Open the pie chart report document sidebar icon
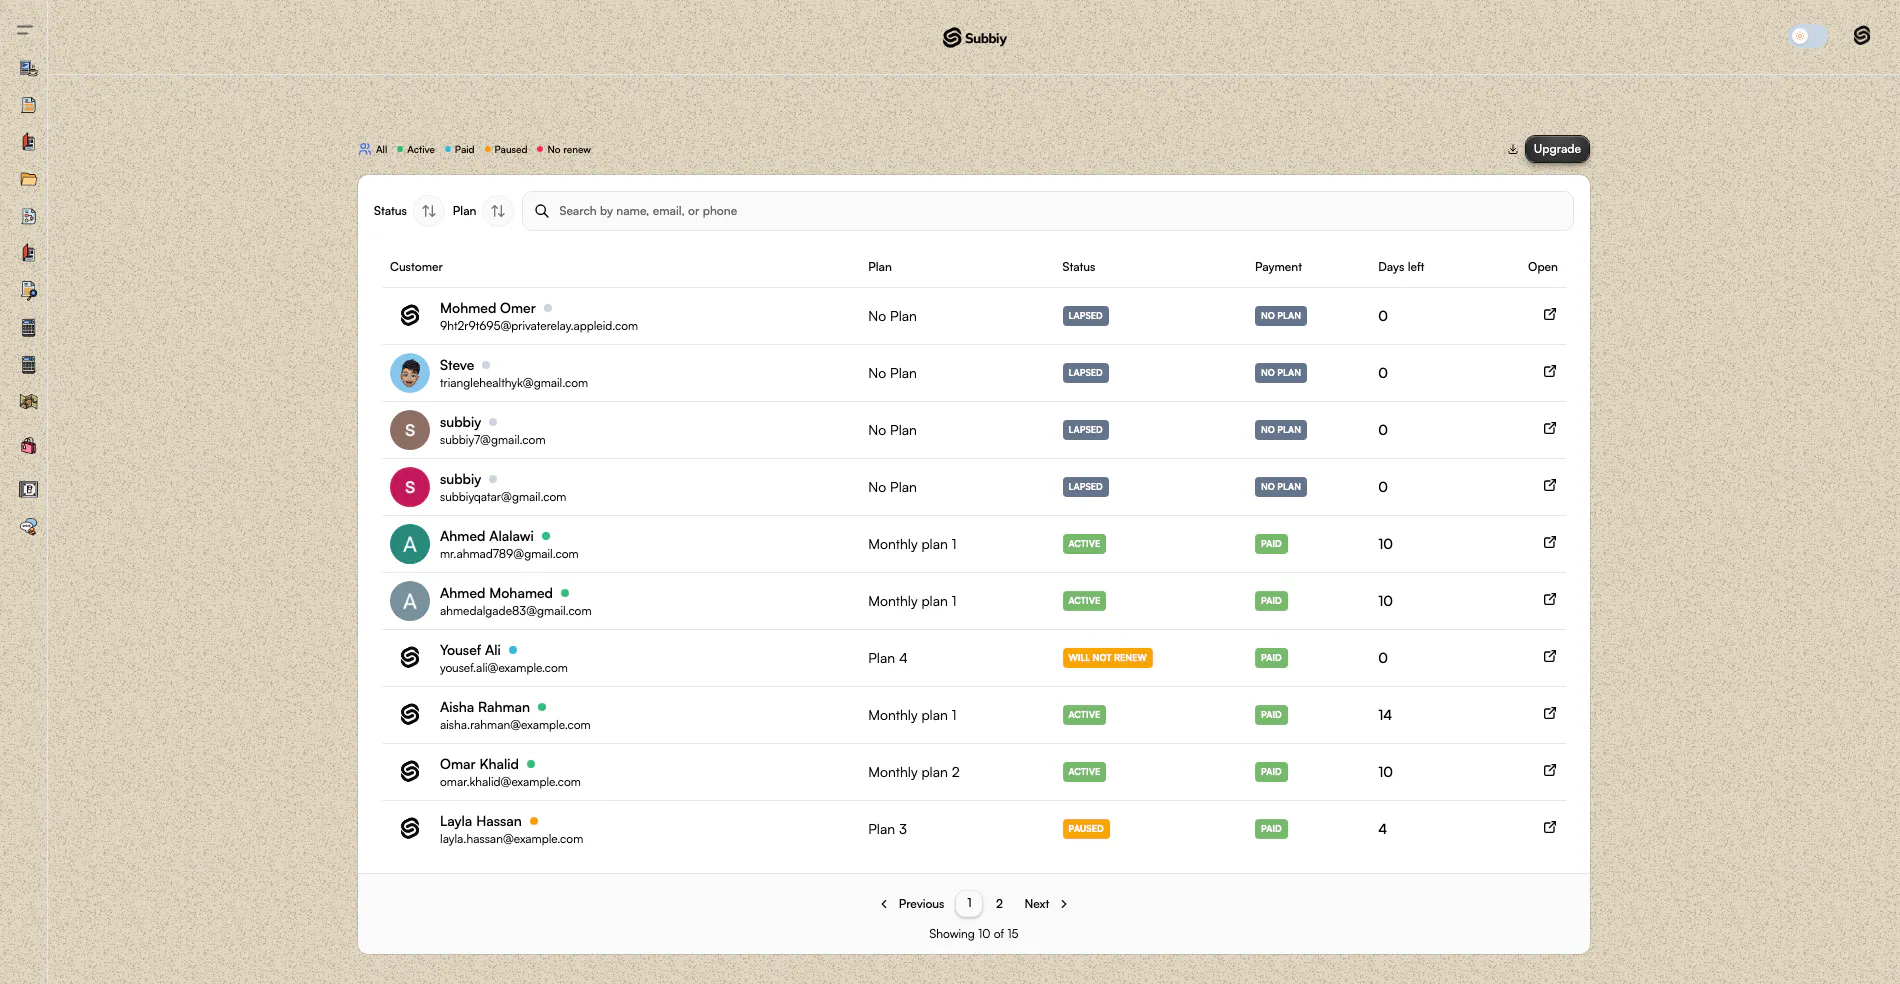The height and width of the screenshot is (984, 1900). tap(29, 216)
